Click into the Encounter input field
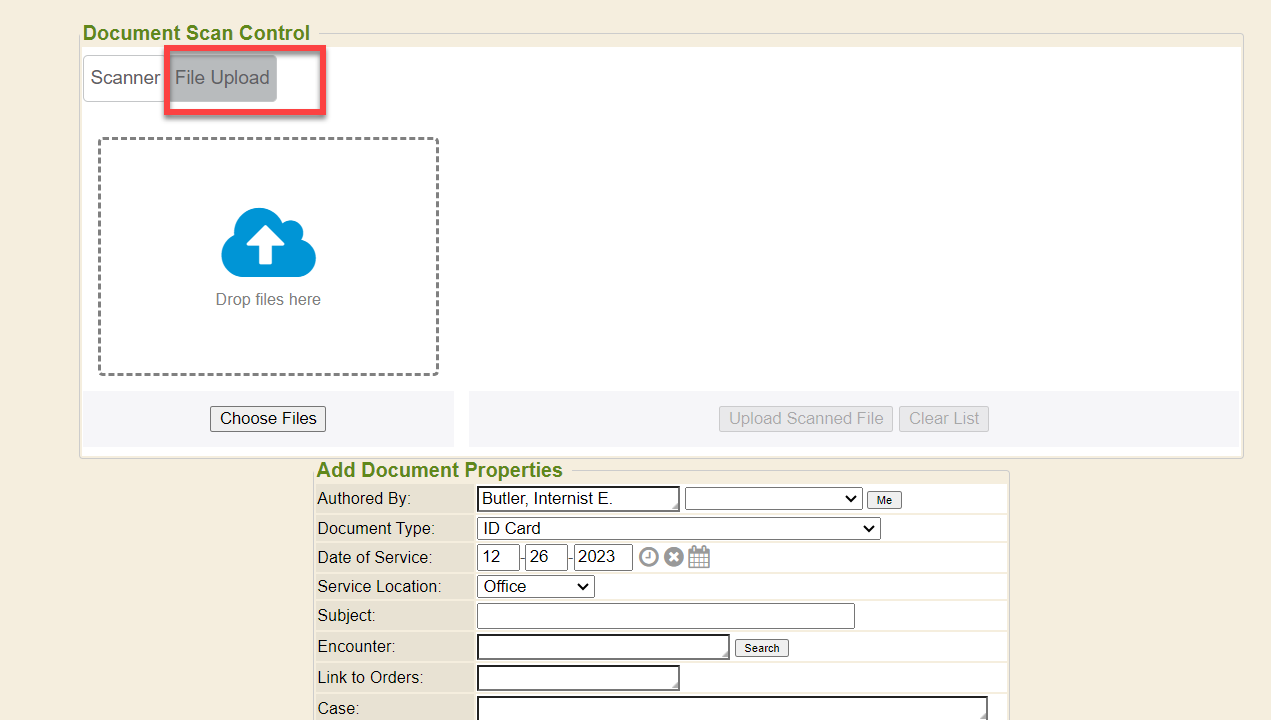Viewport: 1271px width, 720px height. tap(602, 647)
